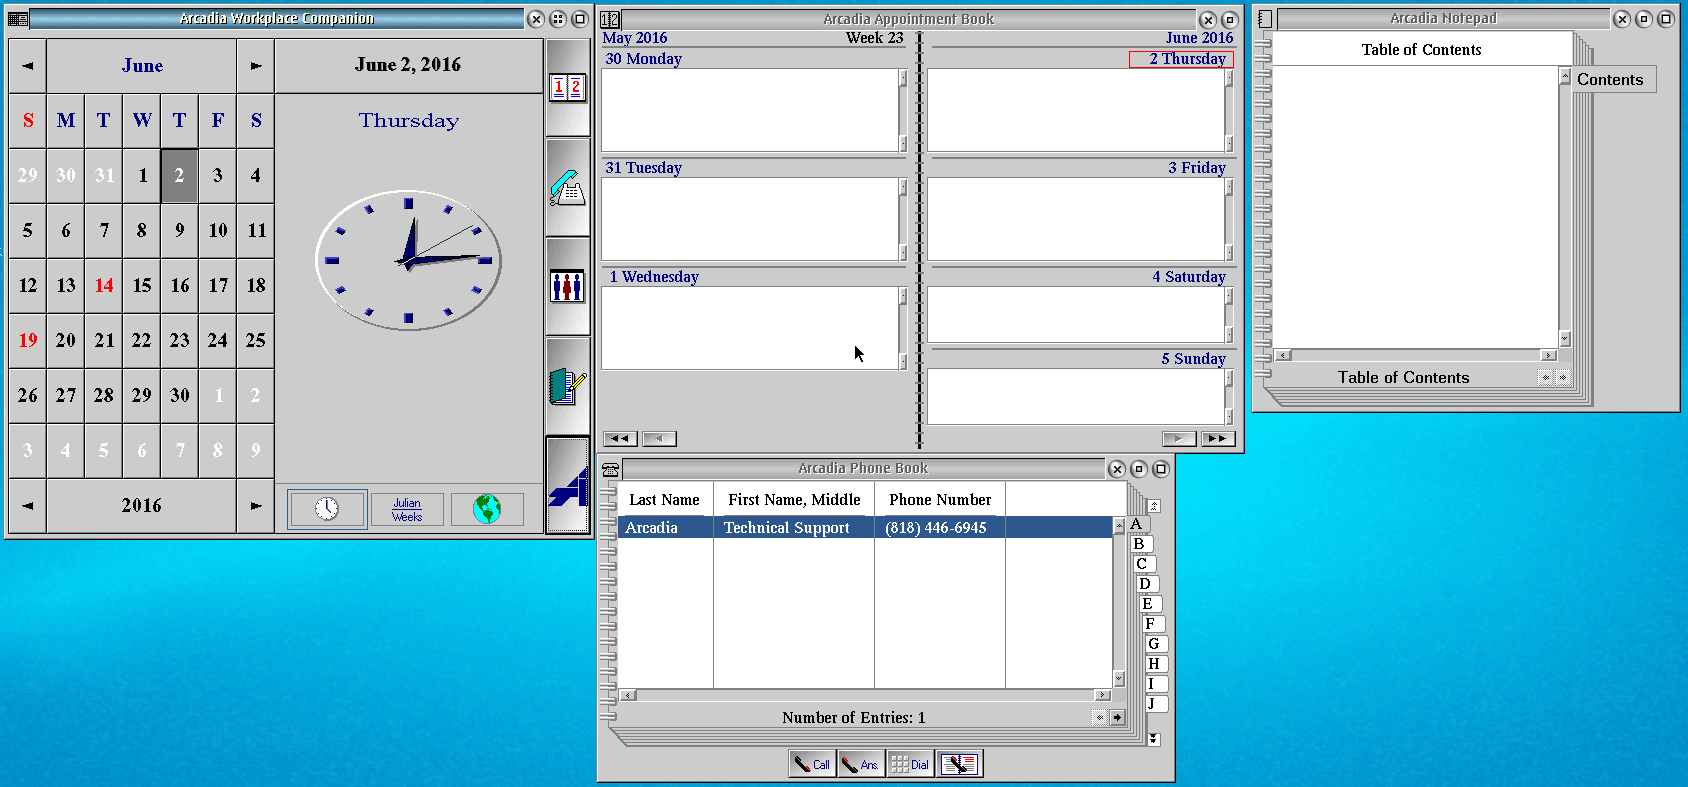The image size is (1688, 787).
Task: Click the analog clock face
Action: (408, 260)
